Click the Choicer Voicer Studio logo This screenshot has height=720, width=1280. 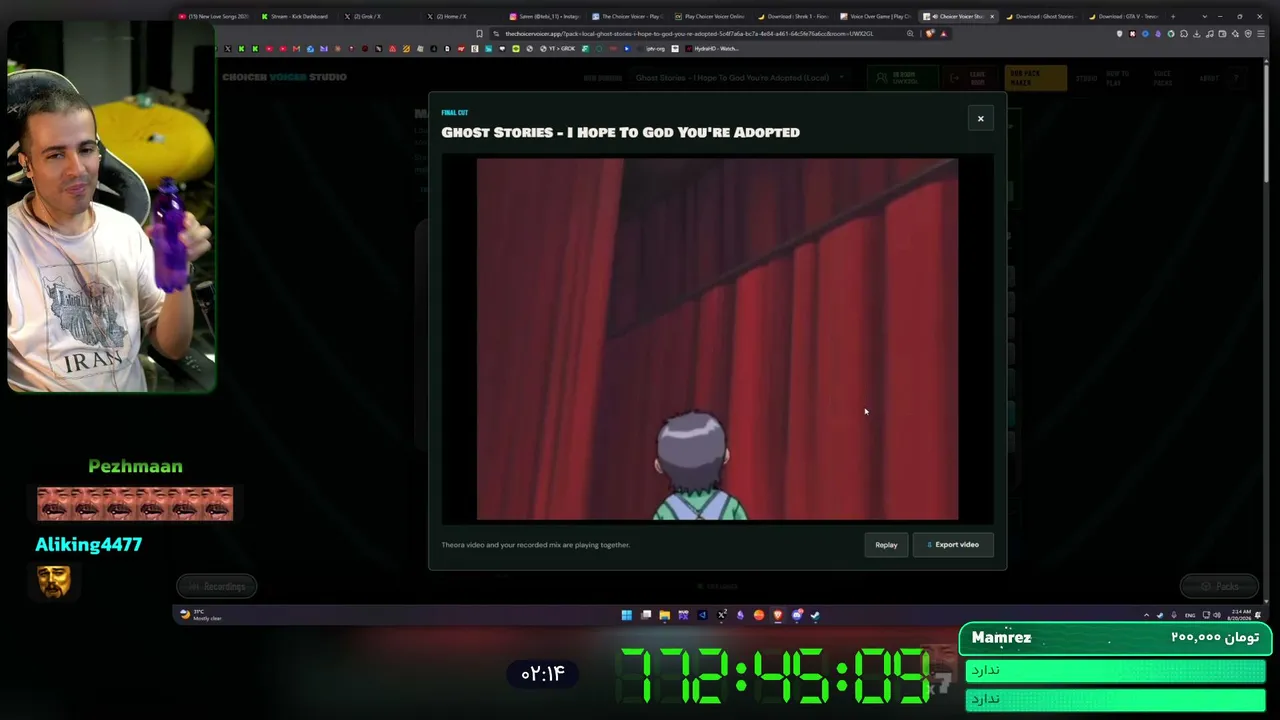tap(284, 77)
